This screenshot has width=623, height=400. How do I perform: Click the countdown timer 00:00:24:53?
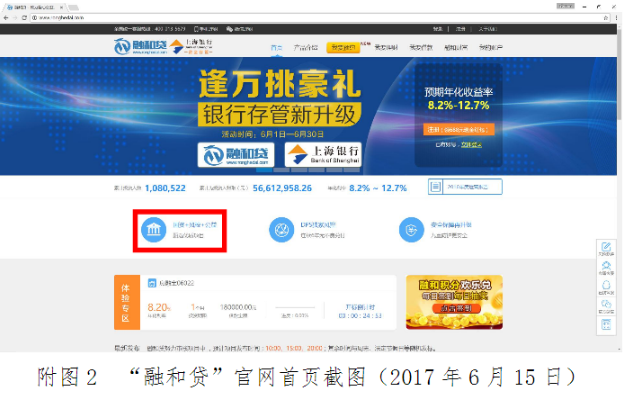360,316
